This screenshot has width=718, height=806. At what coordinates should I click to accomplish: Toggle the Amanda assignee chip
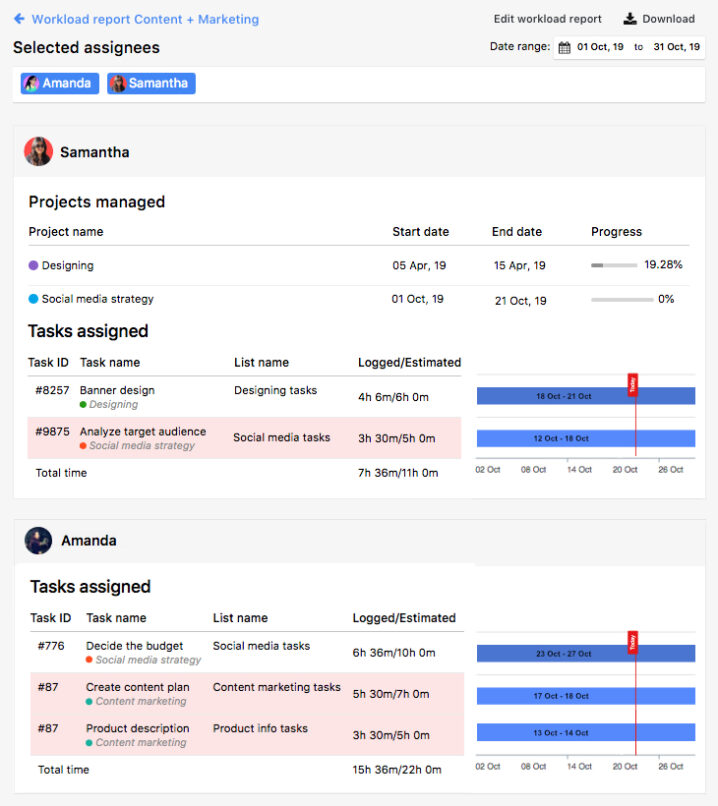(x=58, y=83)
